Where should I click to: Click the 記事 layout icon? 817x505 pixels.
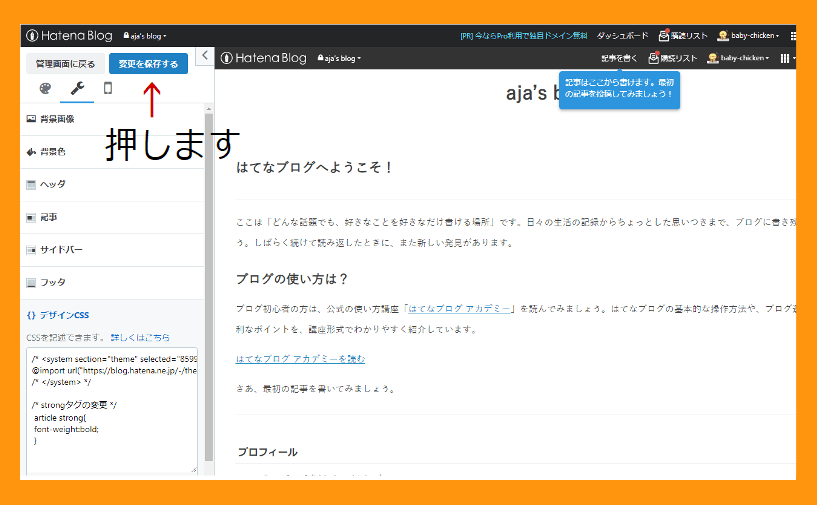tap(31, 217)
